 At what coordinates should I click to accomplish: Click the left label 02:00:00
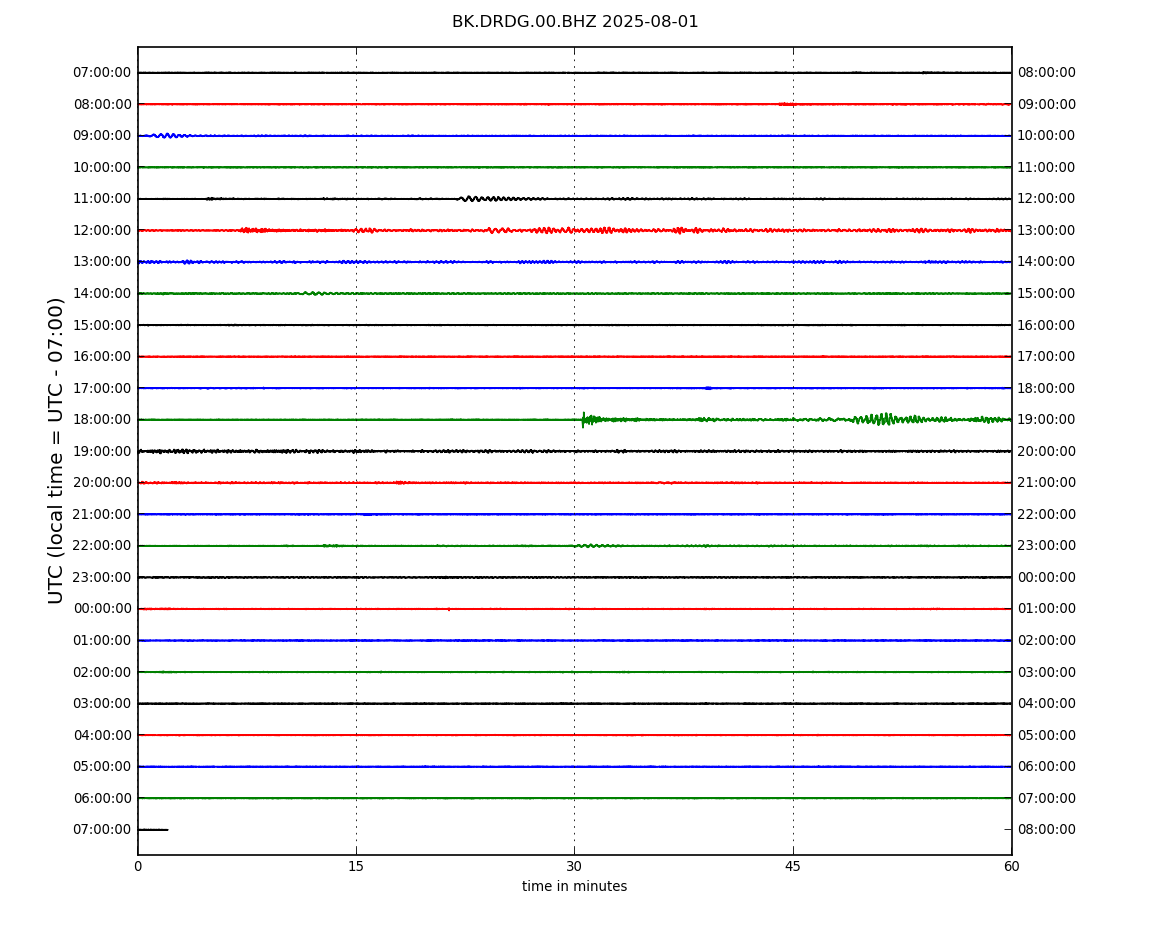[102, 672]
